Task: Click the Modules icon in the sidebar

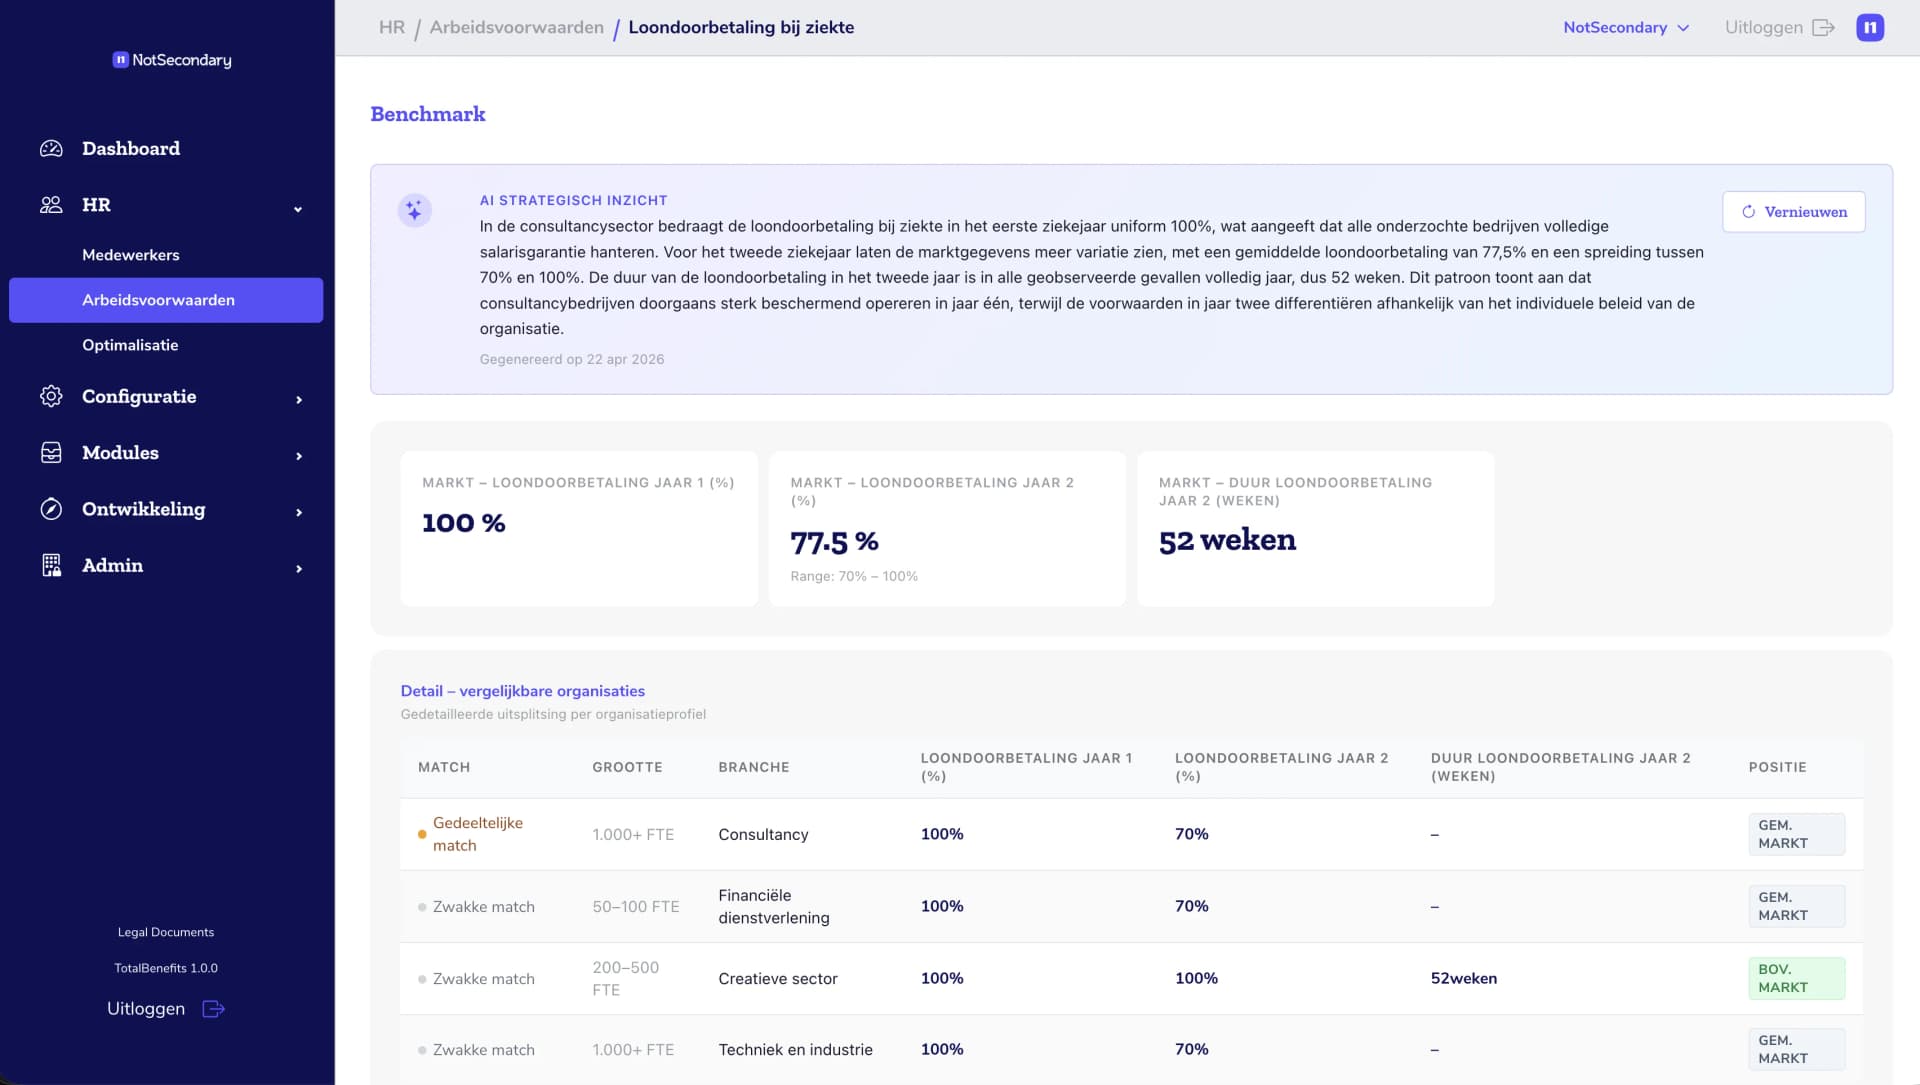Action: pyautogui.click(x=50, y=452)
